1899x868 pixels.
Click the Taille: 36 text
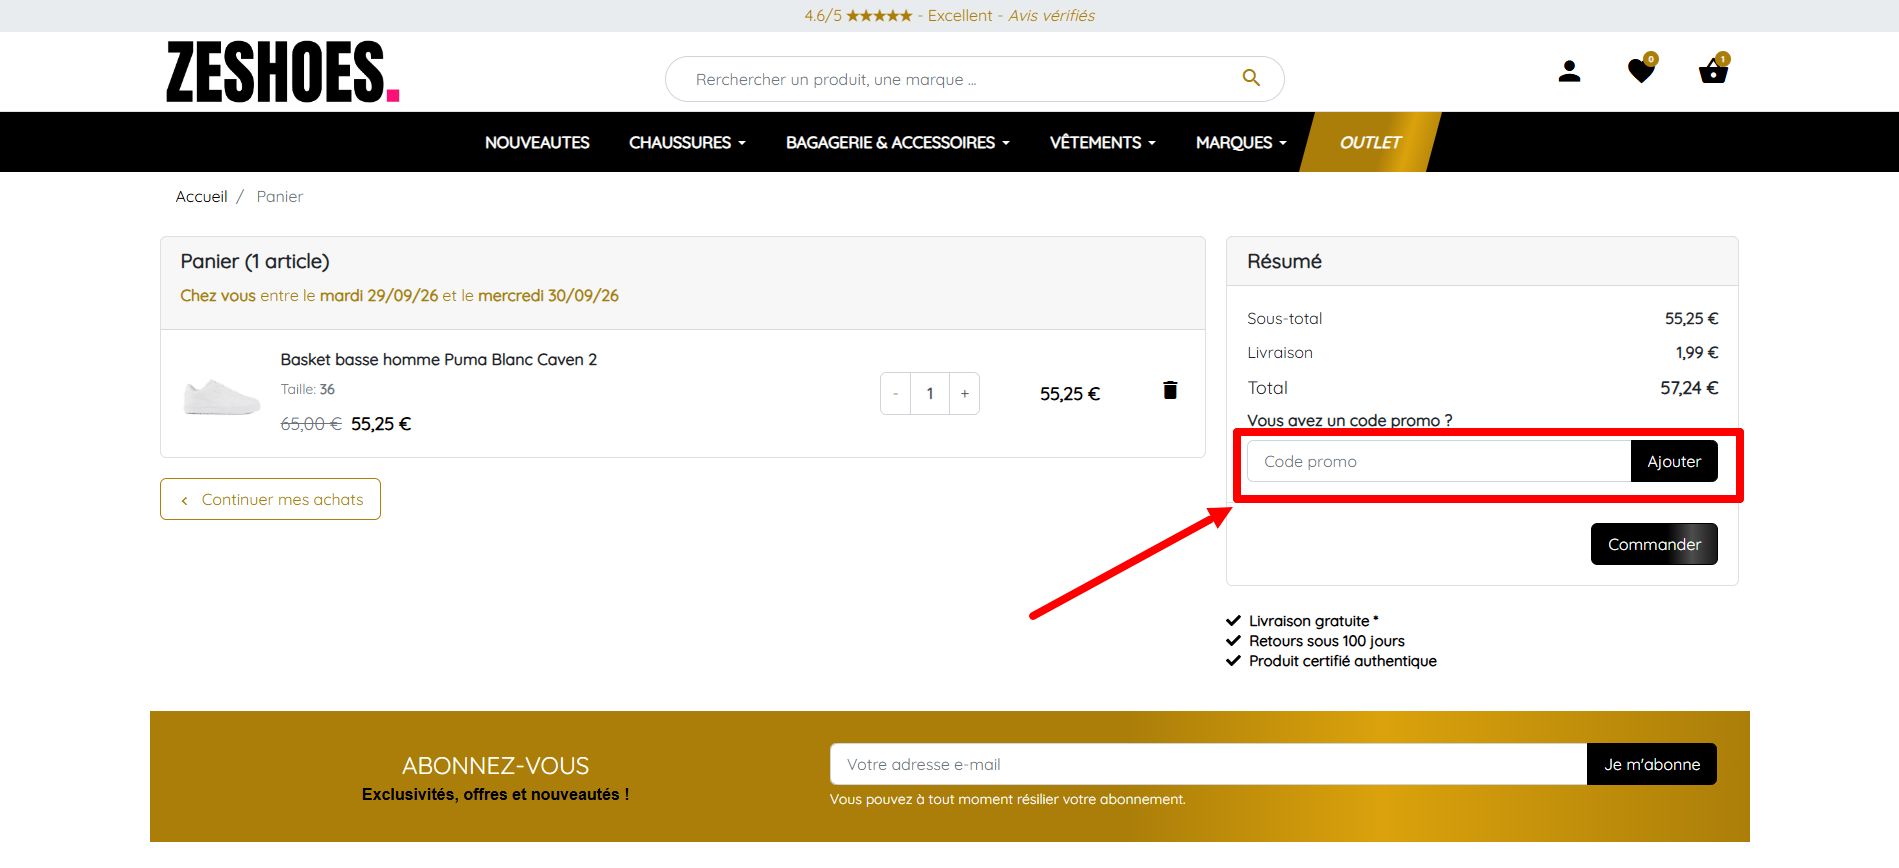coord(308,389)
